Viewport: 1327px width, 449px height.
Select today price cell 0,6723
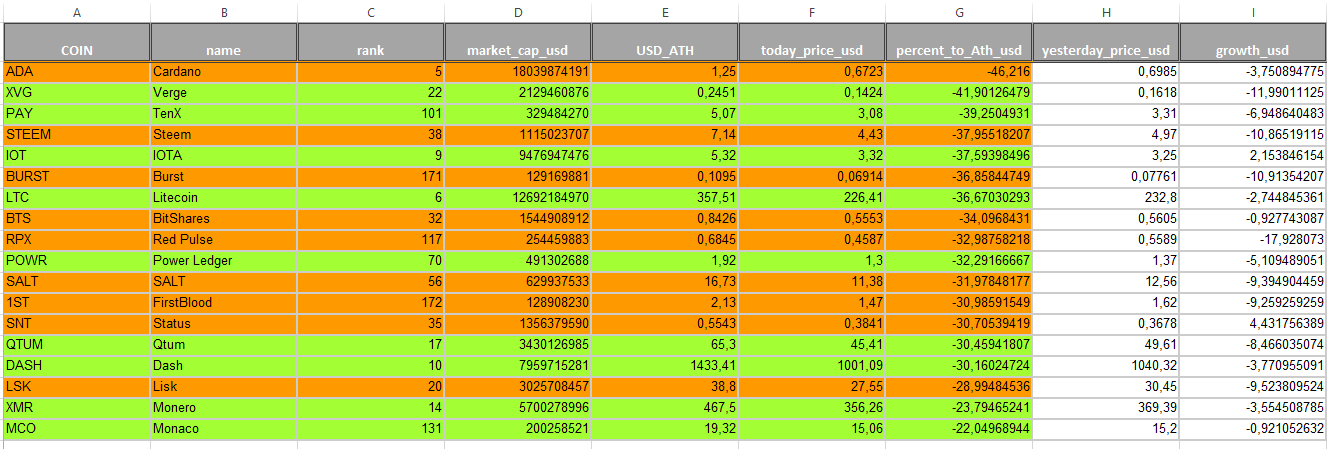pos(812,72)
